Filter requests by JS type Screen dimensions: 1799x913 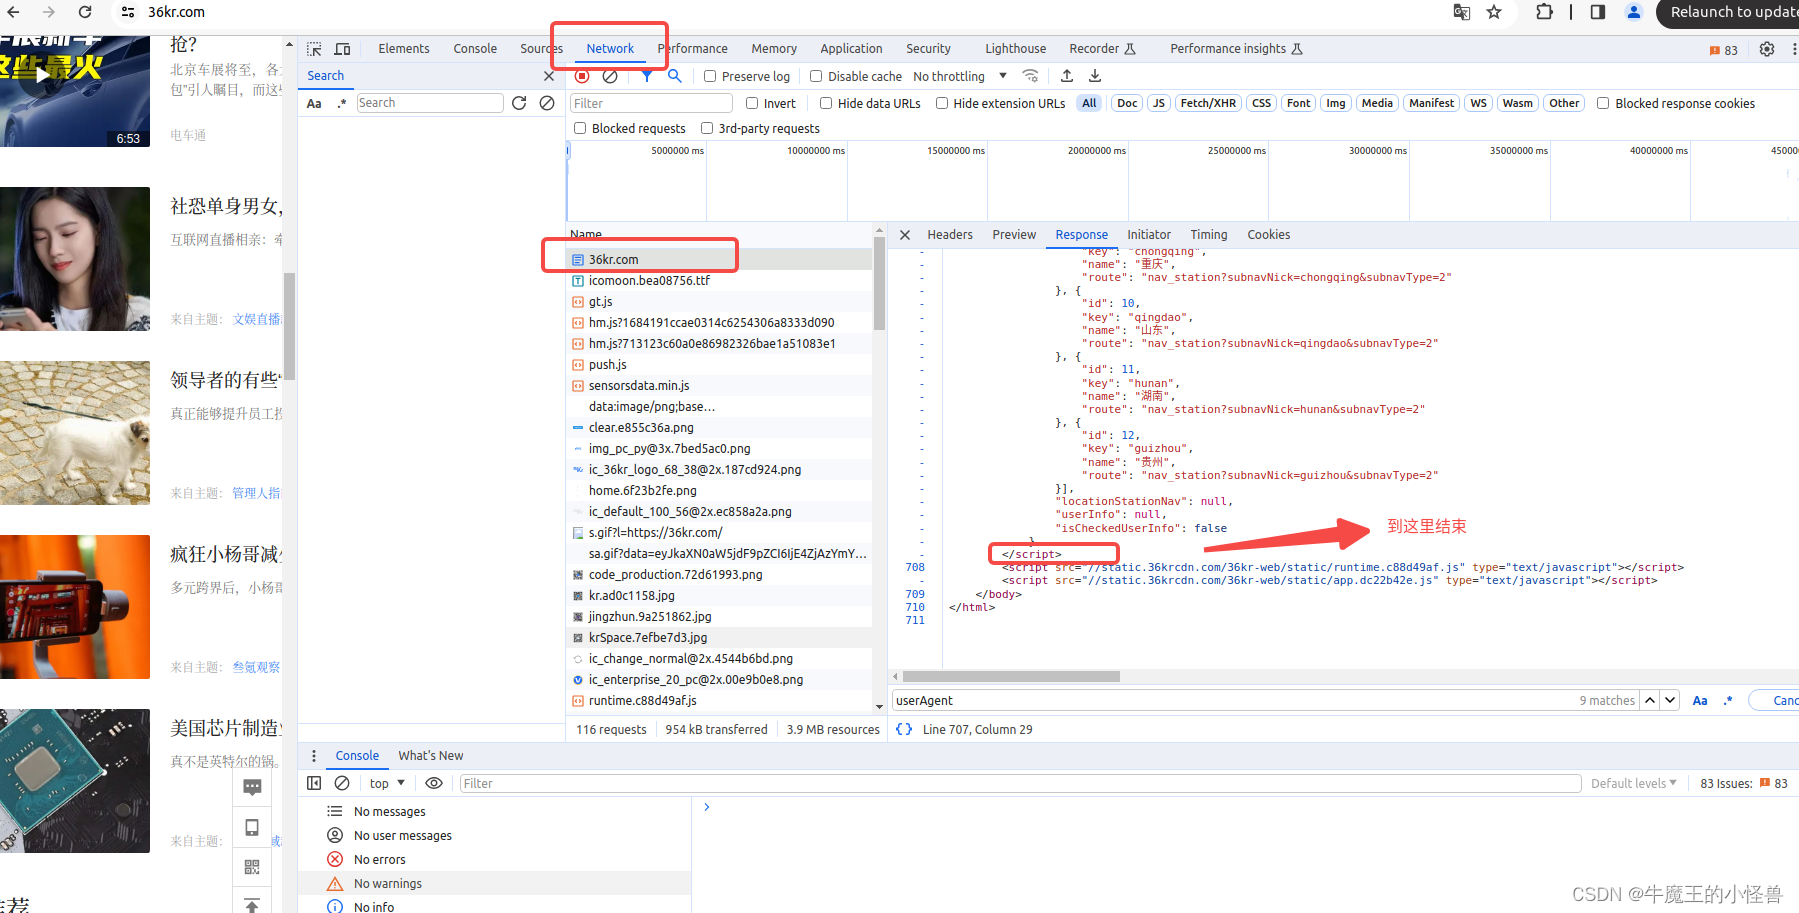(1159, 103)
